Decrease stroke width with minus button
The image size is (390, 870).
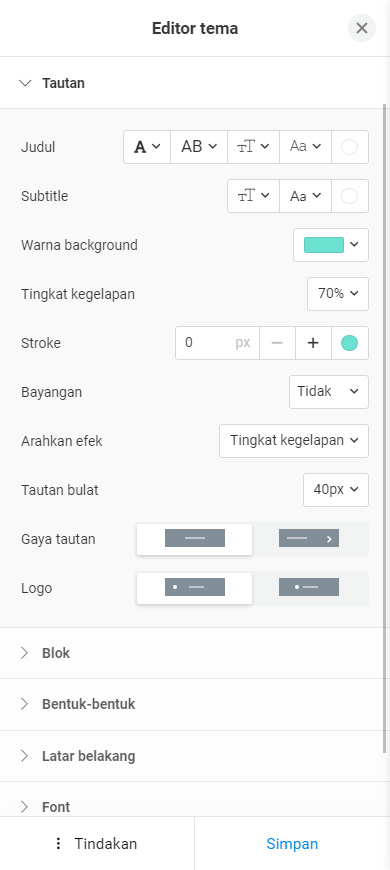pyautogui.click(x=277, y=343)
